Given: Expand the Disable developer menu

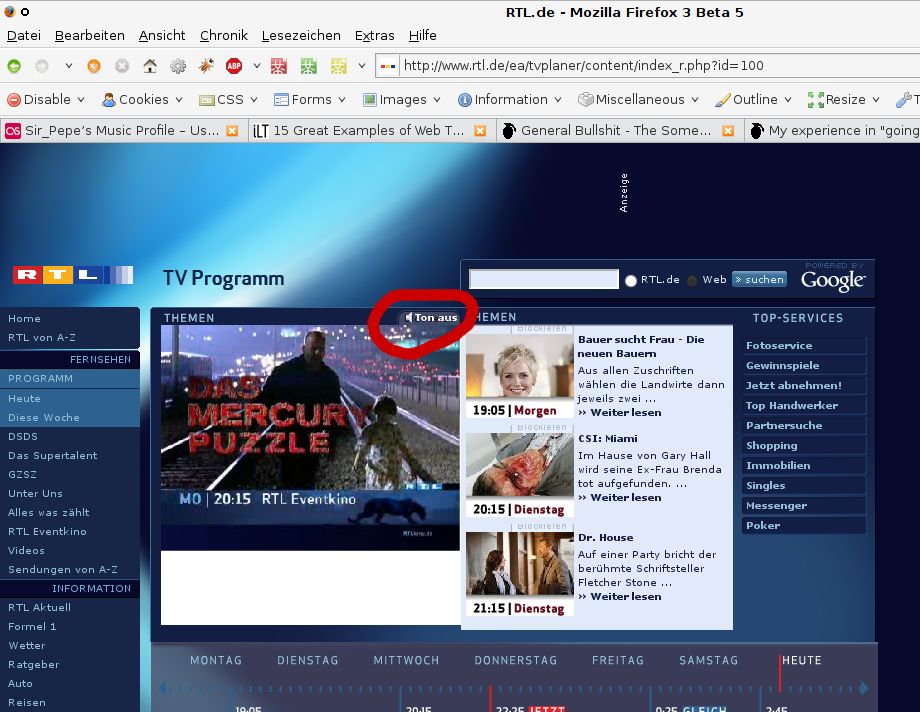Looking at the screenshot, I should (46, 100).
